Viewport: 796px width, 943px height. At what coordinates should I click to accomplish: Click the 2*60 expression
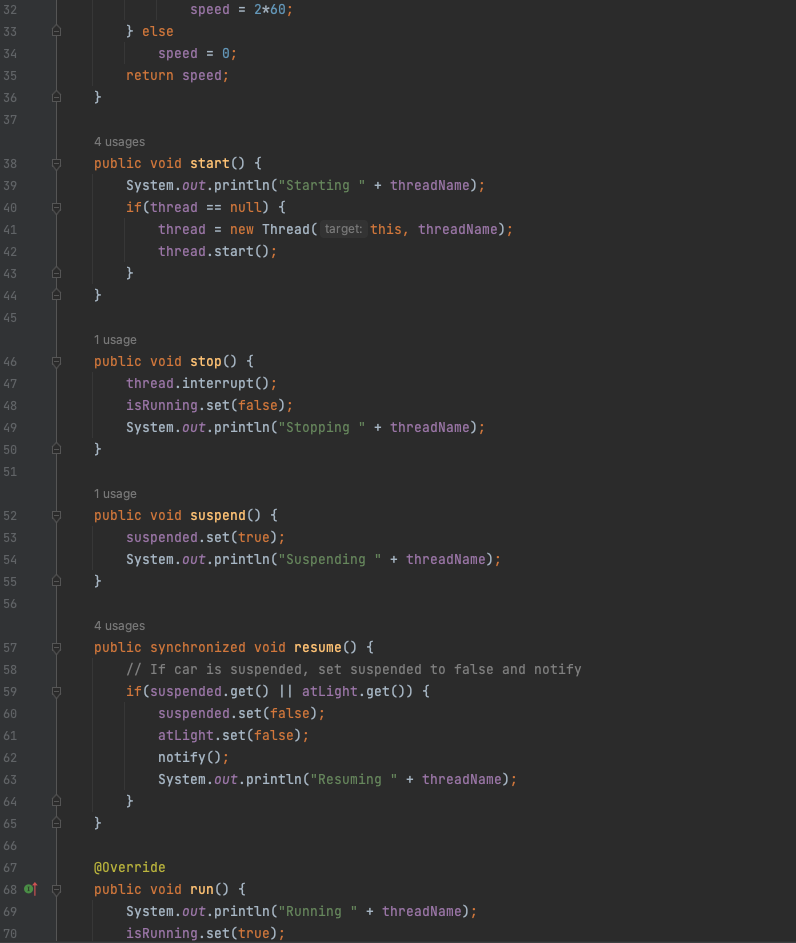(269, 10)
